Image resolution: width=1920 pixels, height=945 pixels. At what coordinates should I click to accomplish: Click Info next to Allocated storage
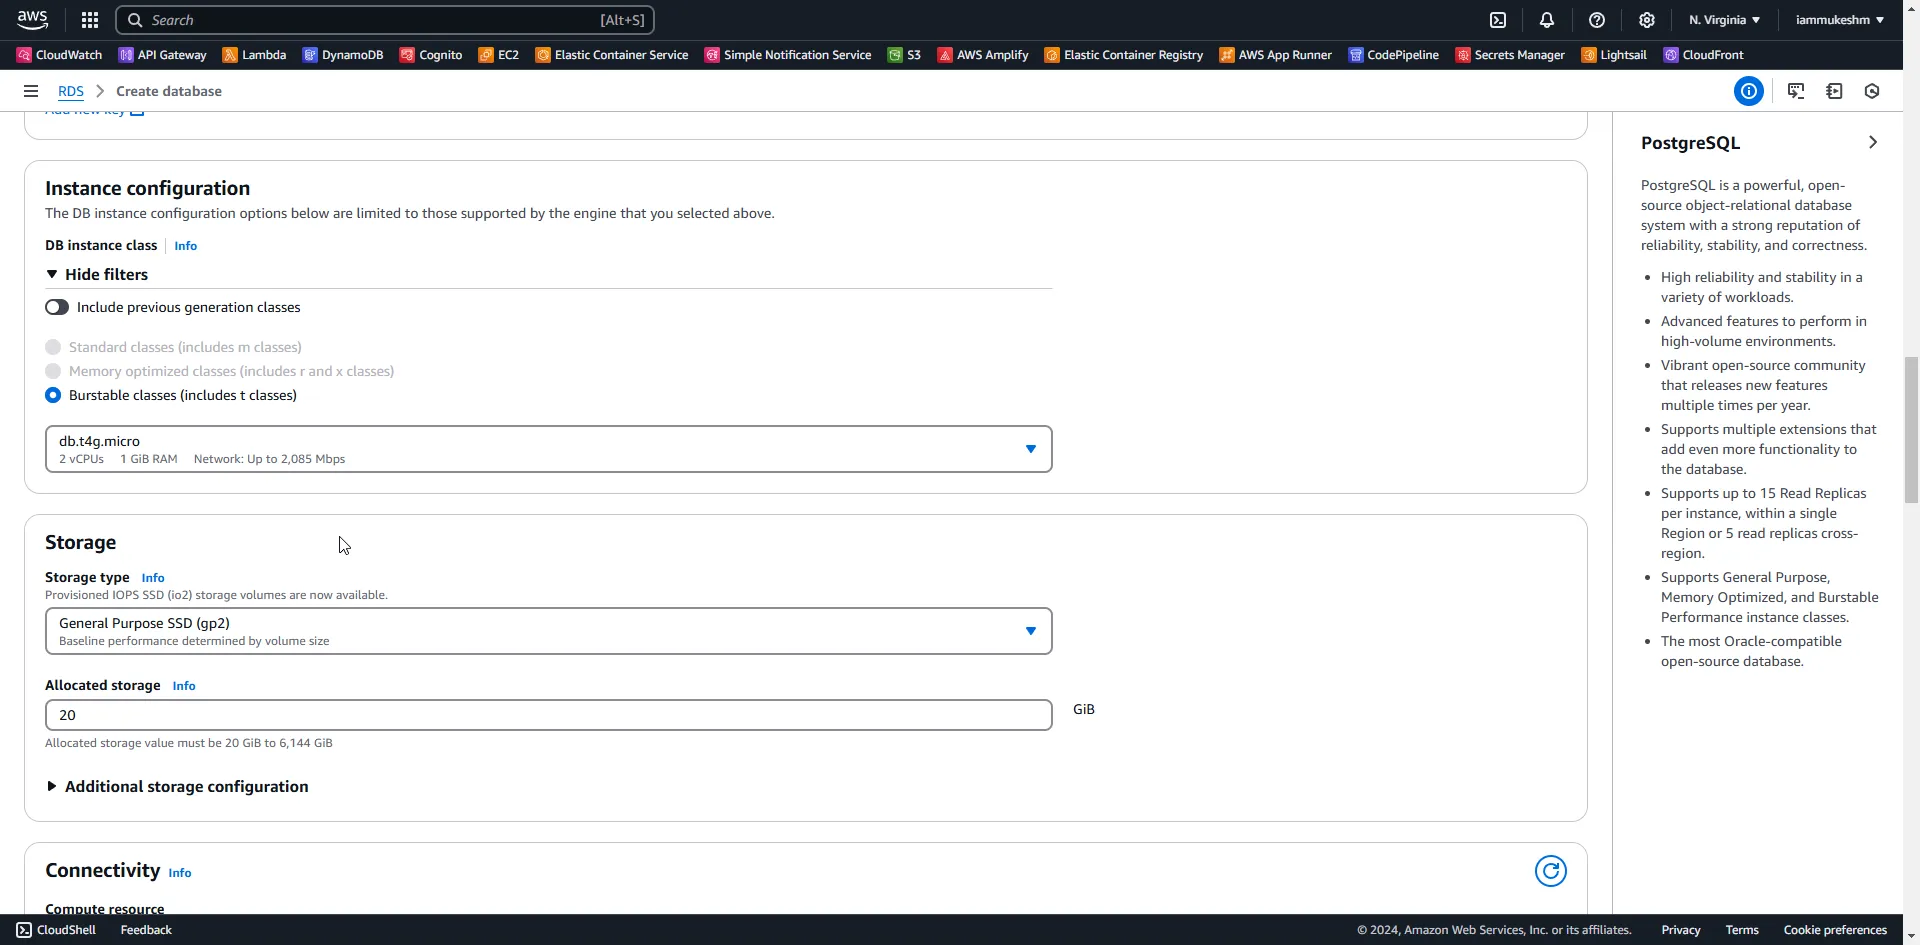(183, 686)
